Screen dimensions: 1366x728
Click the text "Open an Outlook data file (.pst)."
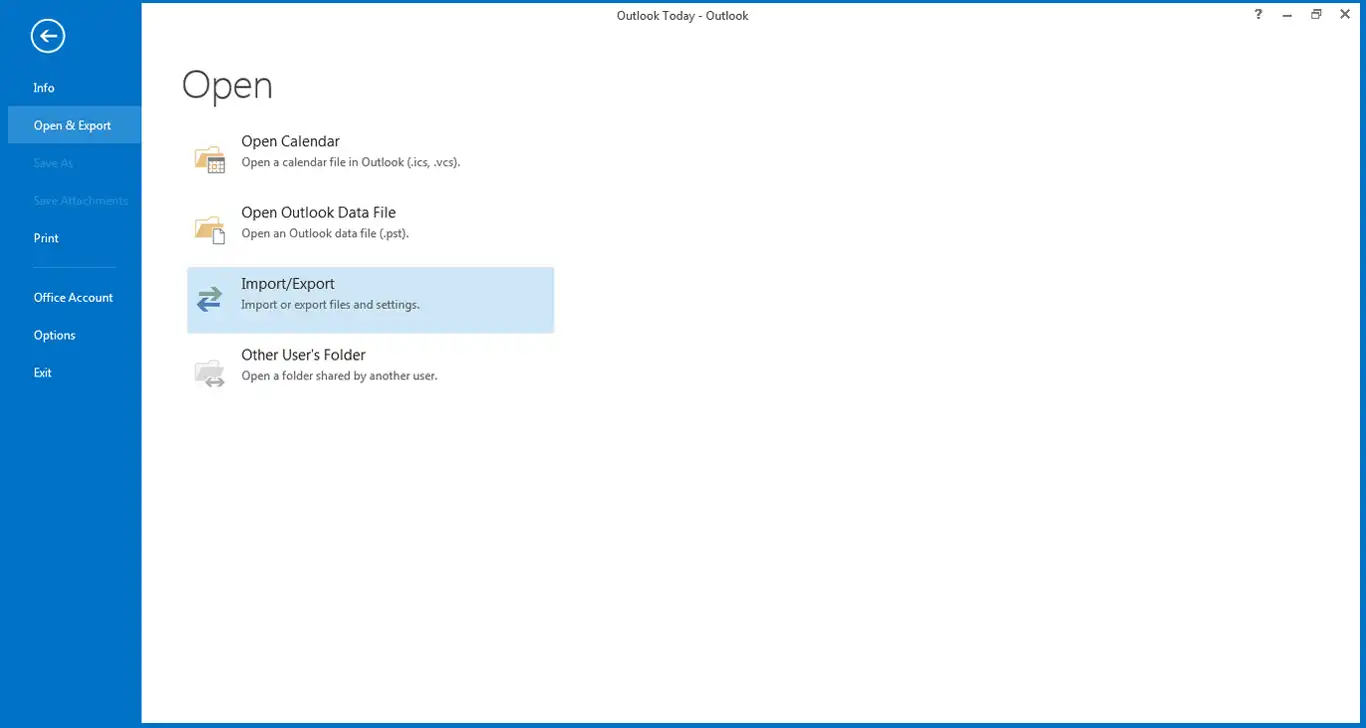(325, 233)
